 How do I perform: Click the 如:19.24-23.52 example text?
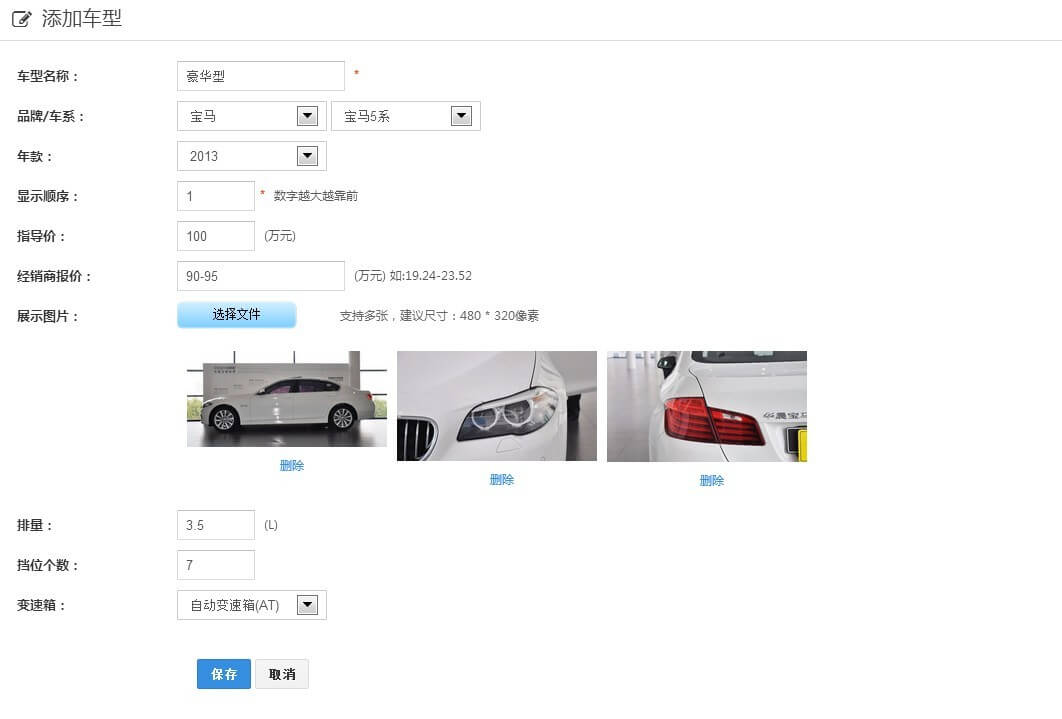coord(431,276)
